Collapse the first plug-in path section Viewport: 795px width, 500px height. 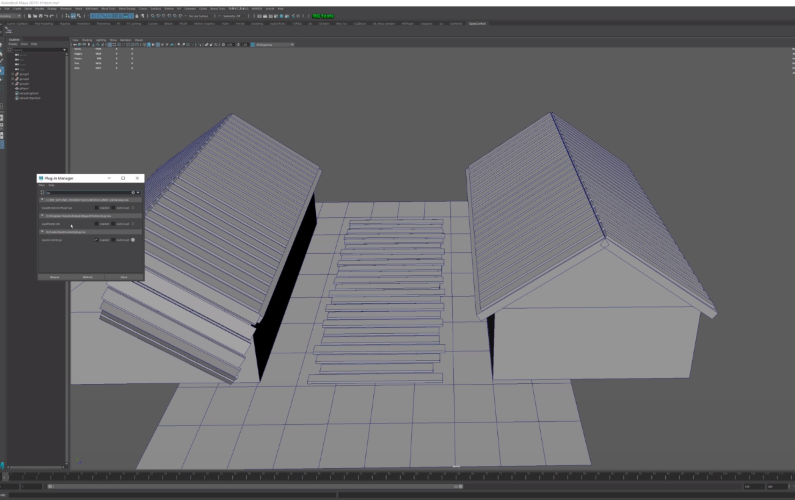click(x=42, y=200)
